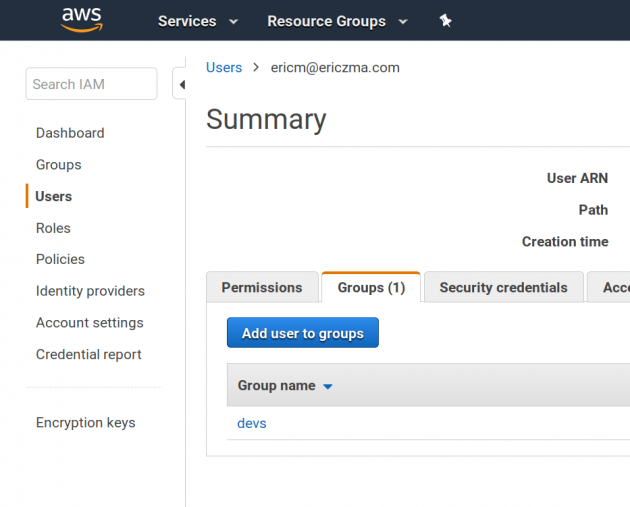Focus the Search IAM input field
630x507 pixels.
(91, 84)
